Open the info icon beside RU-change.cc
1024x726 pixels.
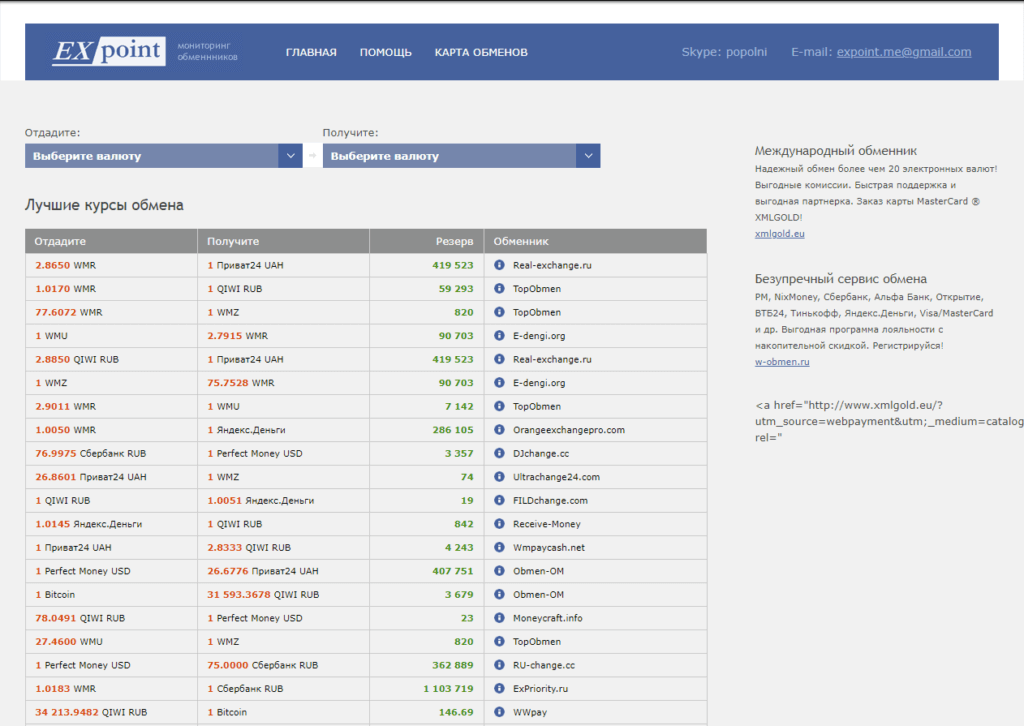click(x=500, y=665)
